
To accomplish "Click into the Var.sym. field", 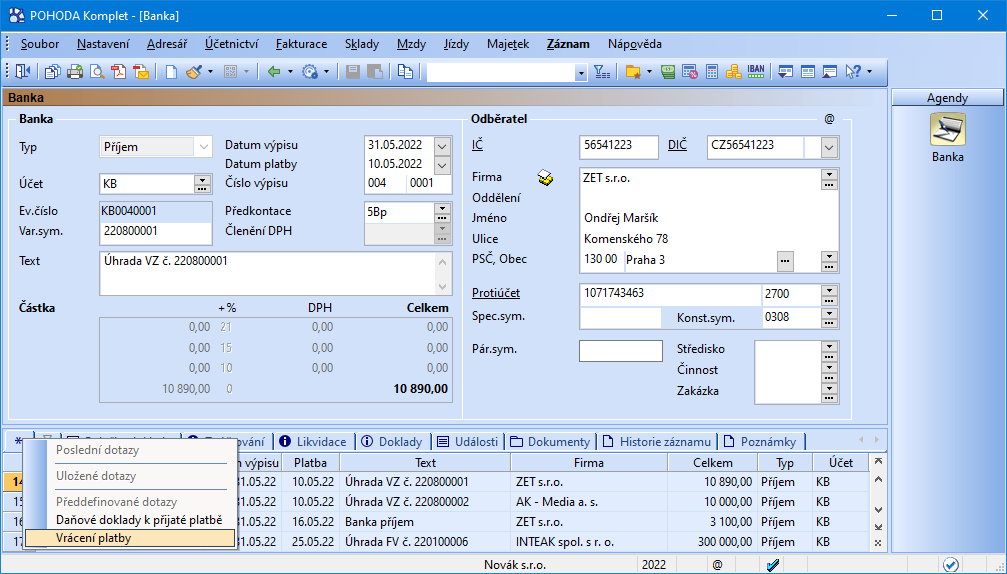I will click(155, 231).
